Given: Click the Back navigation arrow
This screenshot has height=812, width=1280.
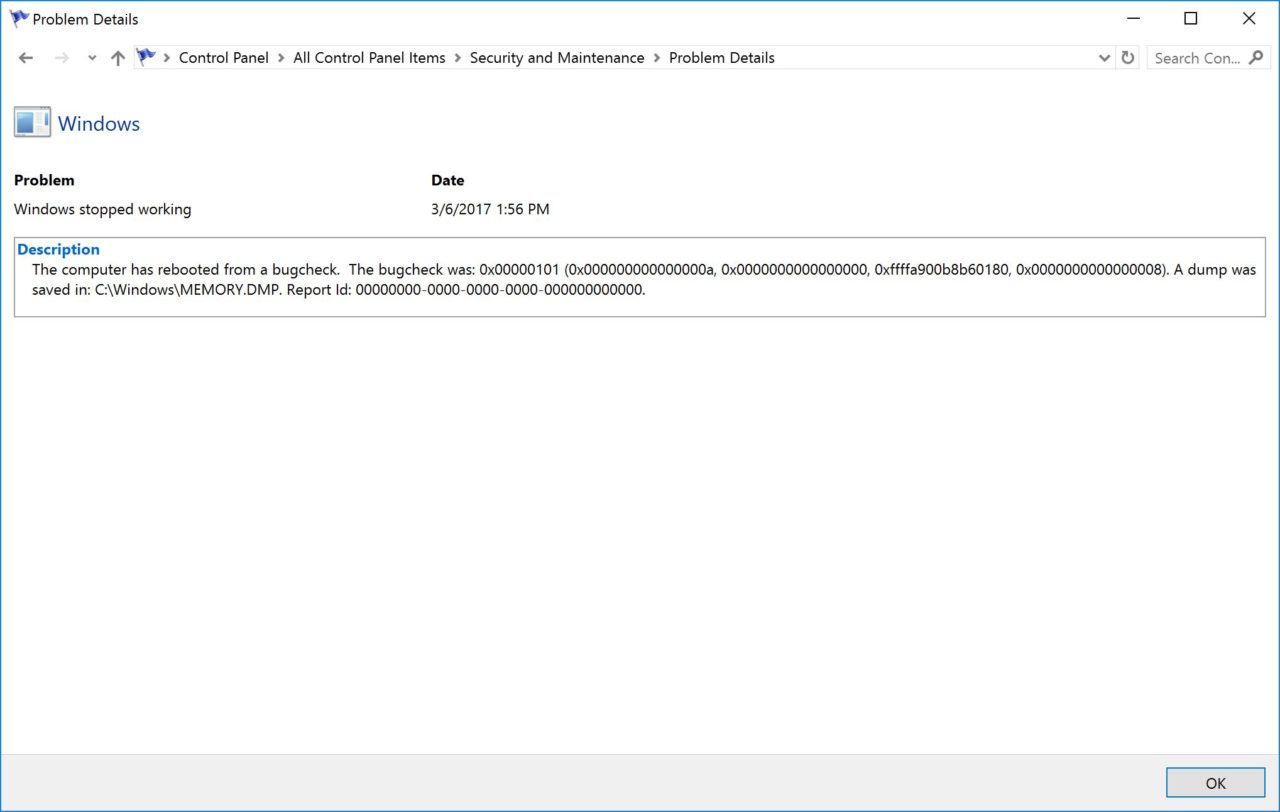Looking at the screenshot, I should [x=26, y=58].
